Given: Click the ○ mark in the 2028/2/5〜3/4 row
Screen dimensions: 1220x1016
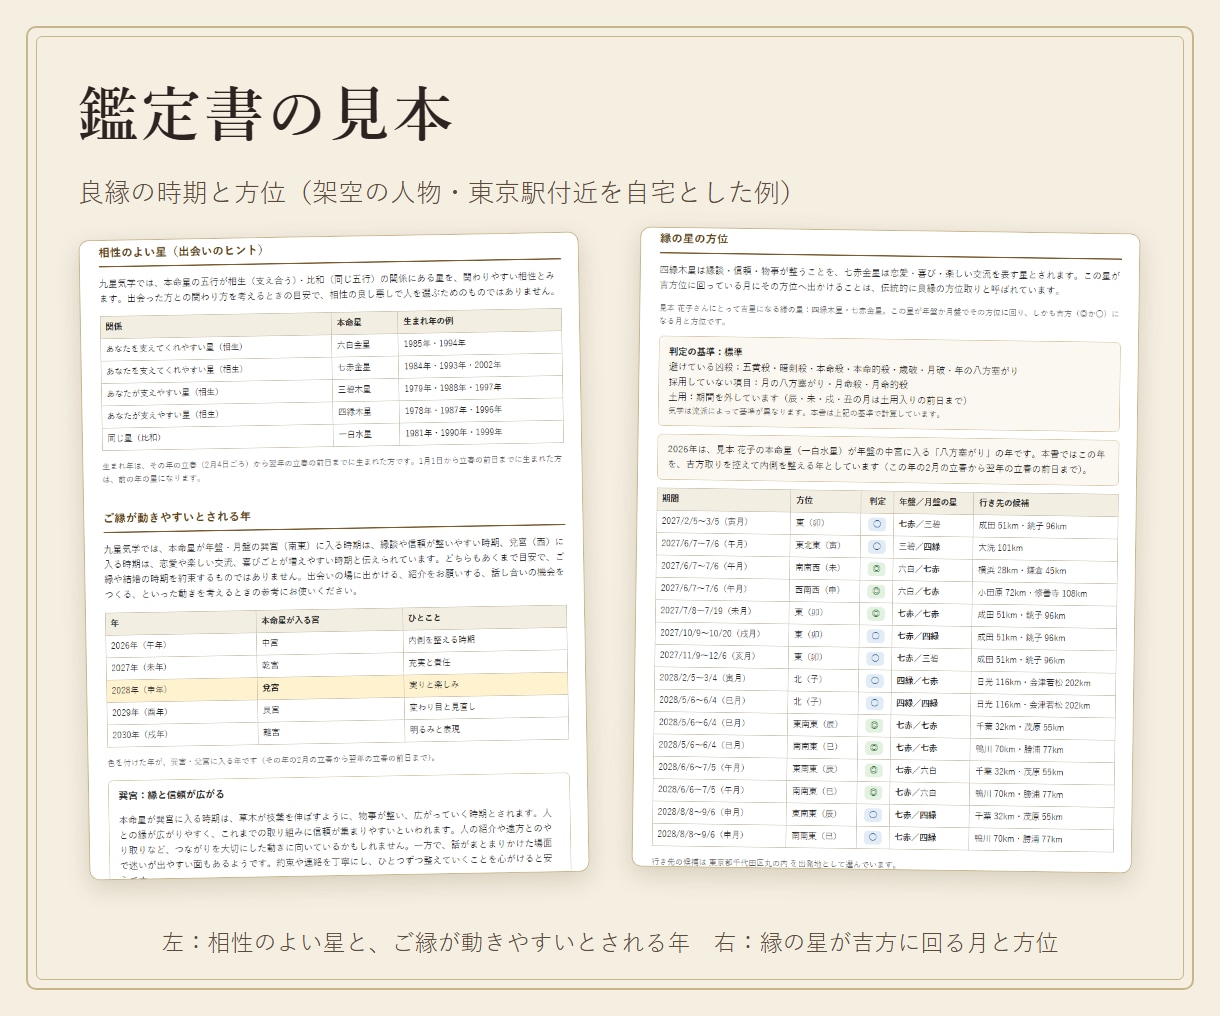Looking at the screenshot, I should pyautogui.click(x=876, y=681).
